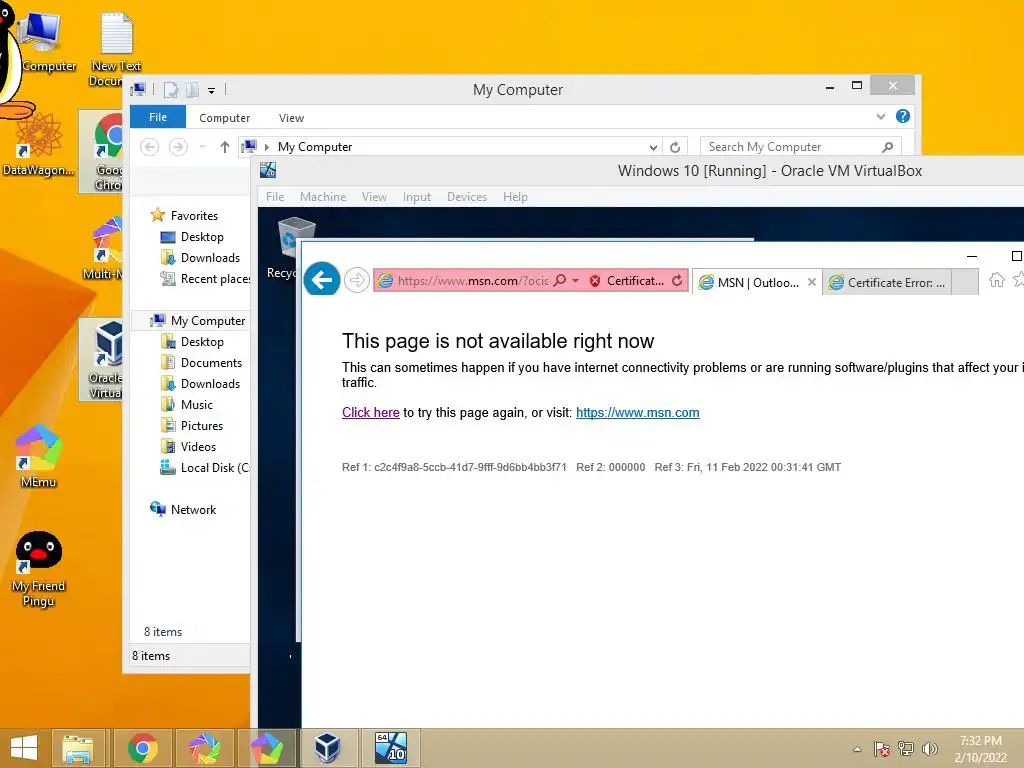The image size is (1024, 768).
Task: Open Explorer help question mark icon
Action: pos(903,116)
